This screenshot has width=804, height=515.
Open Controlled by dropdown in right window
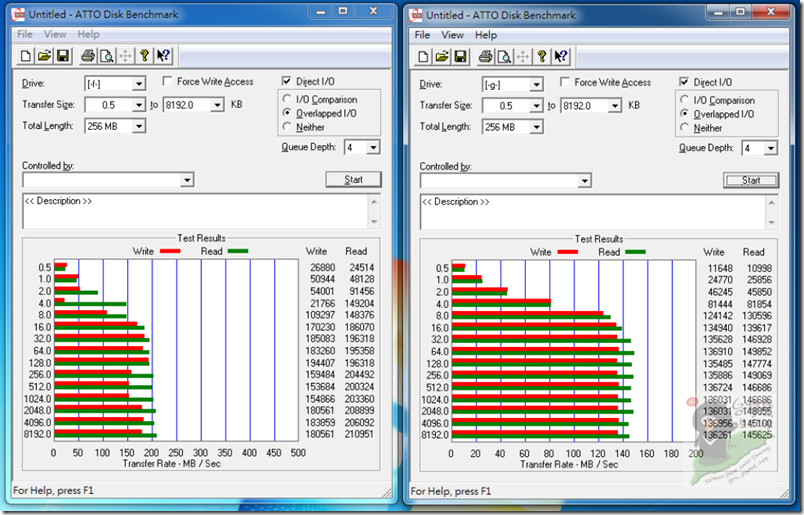point(585,181)
